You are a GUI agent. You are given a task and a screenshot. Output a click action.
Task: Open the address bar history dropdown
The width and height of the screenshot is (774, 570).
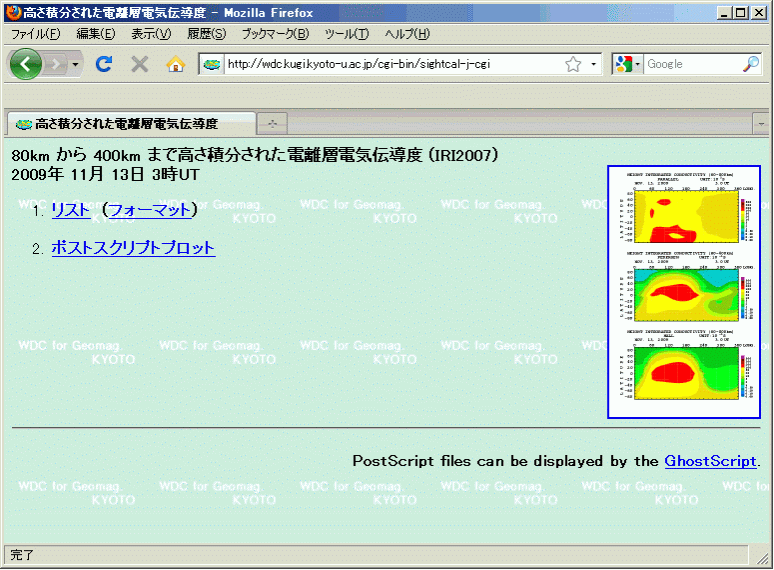click(593, 64)
